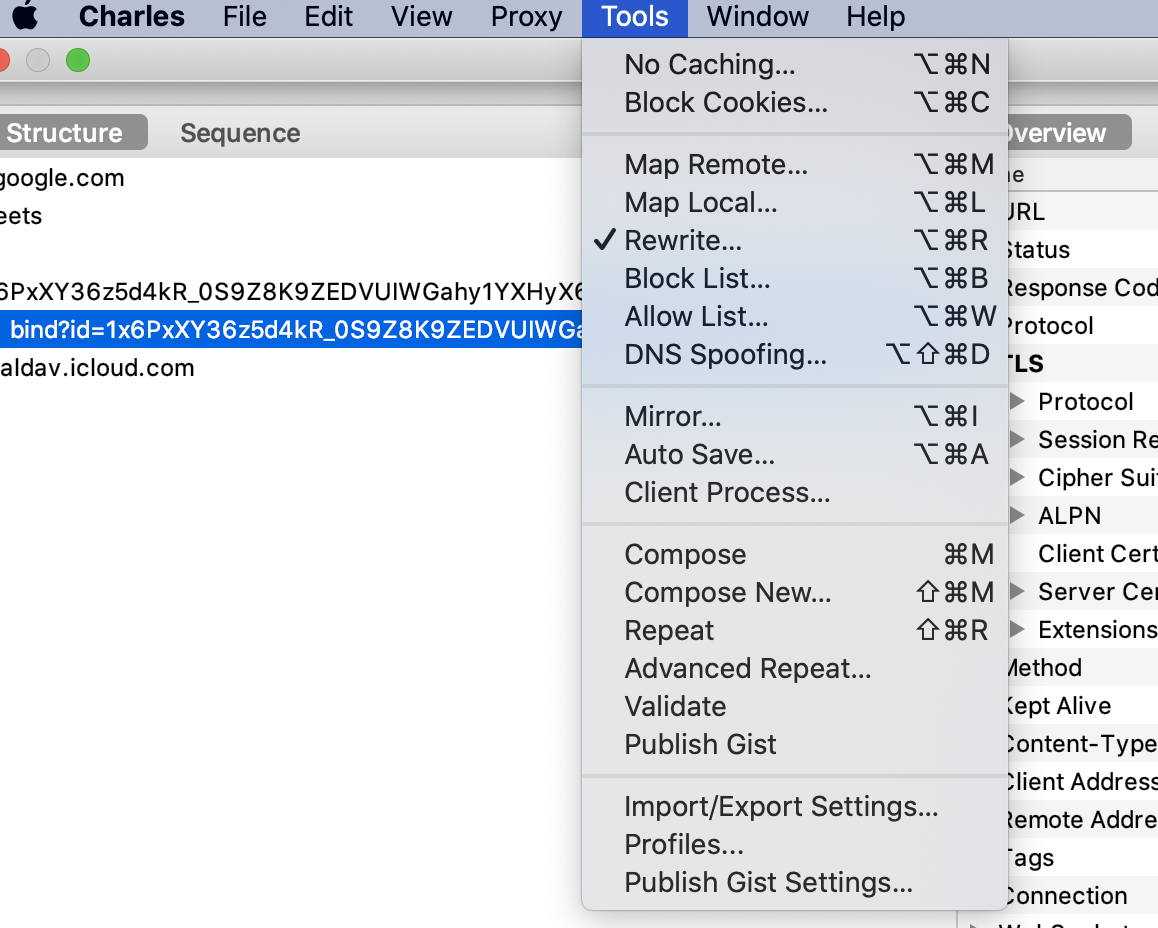Image resolution: width=1158 pixels, height=928 pixels.
Task: Toggle the checked Rewrite menu item
Action: tap(683, 241)
